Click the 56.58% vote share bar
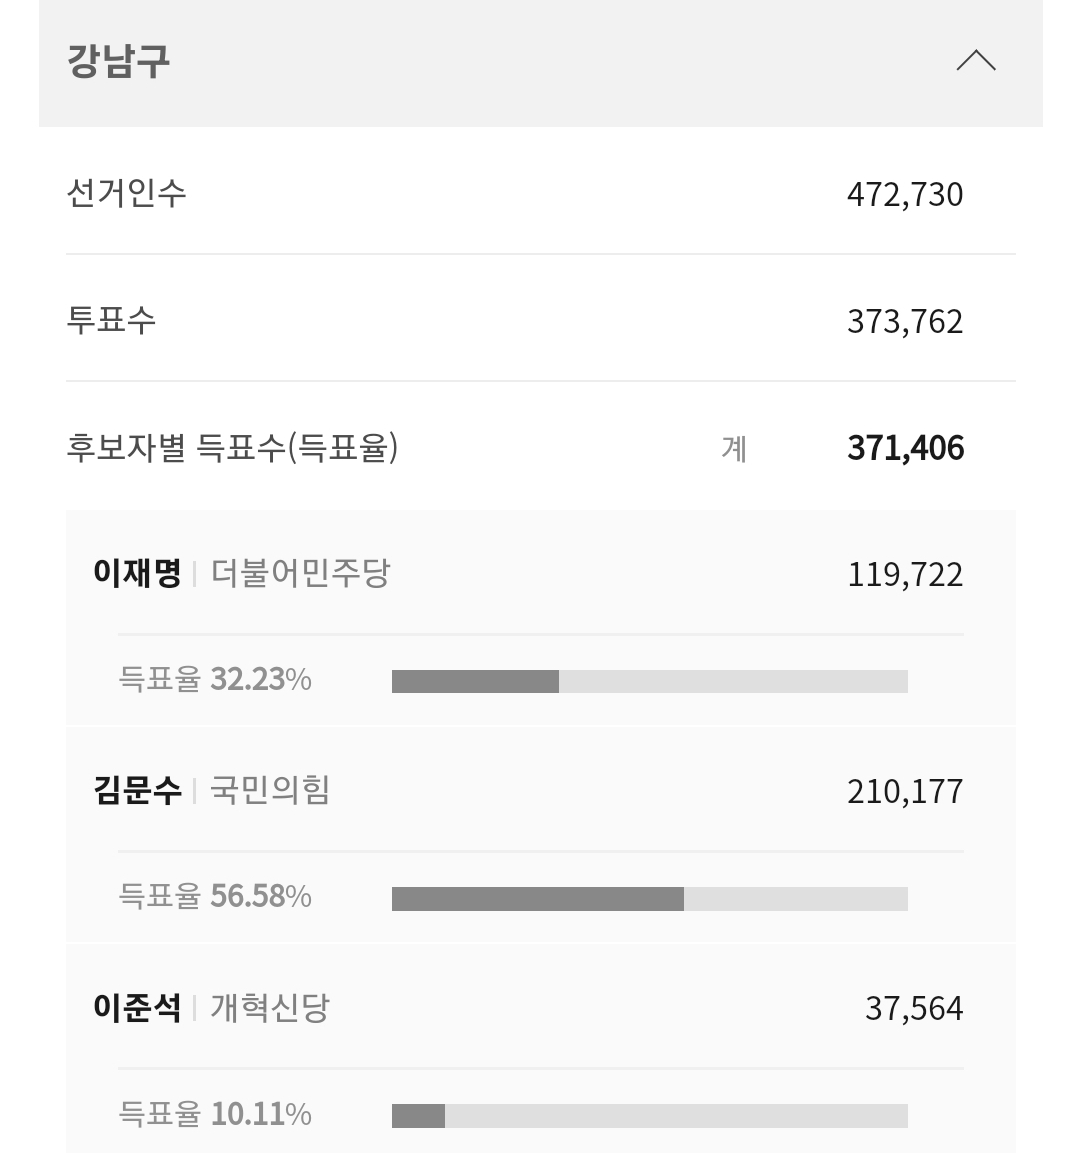The image size is (1079, 1153). pyautogui.click(x=649, y=898)
